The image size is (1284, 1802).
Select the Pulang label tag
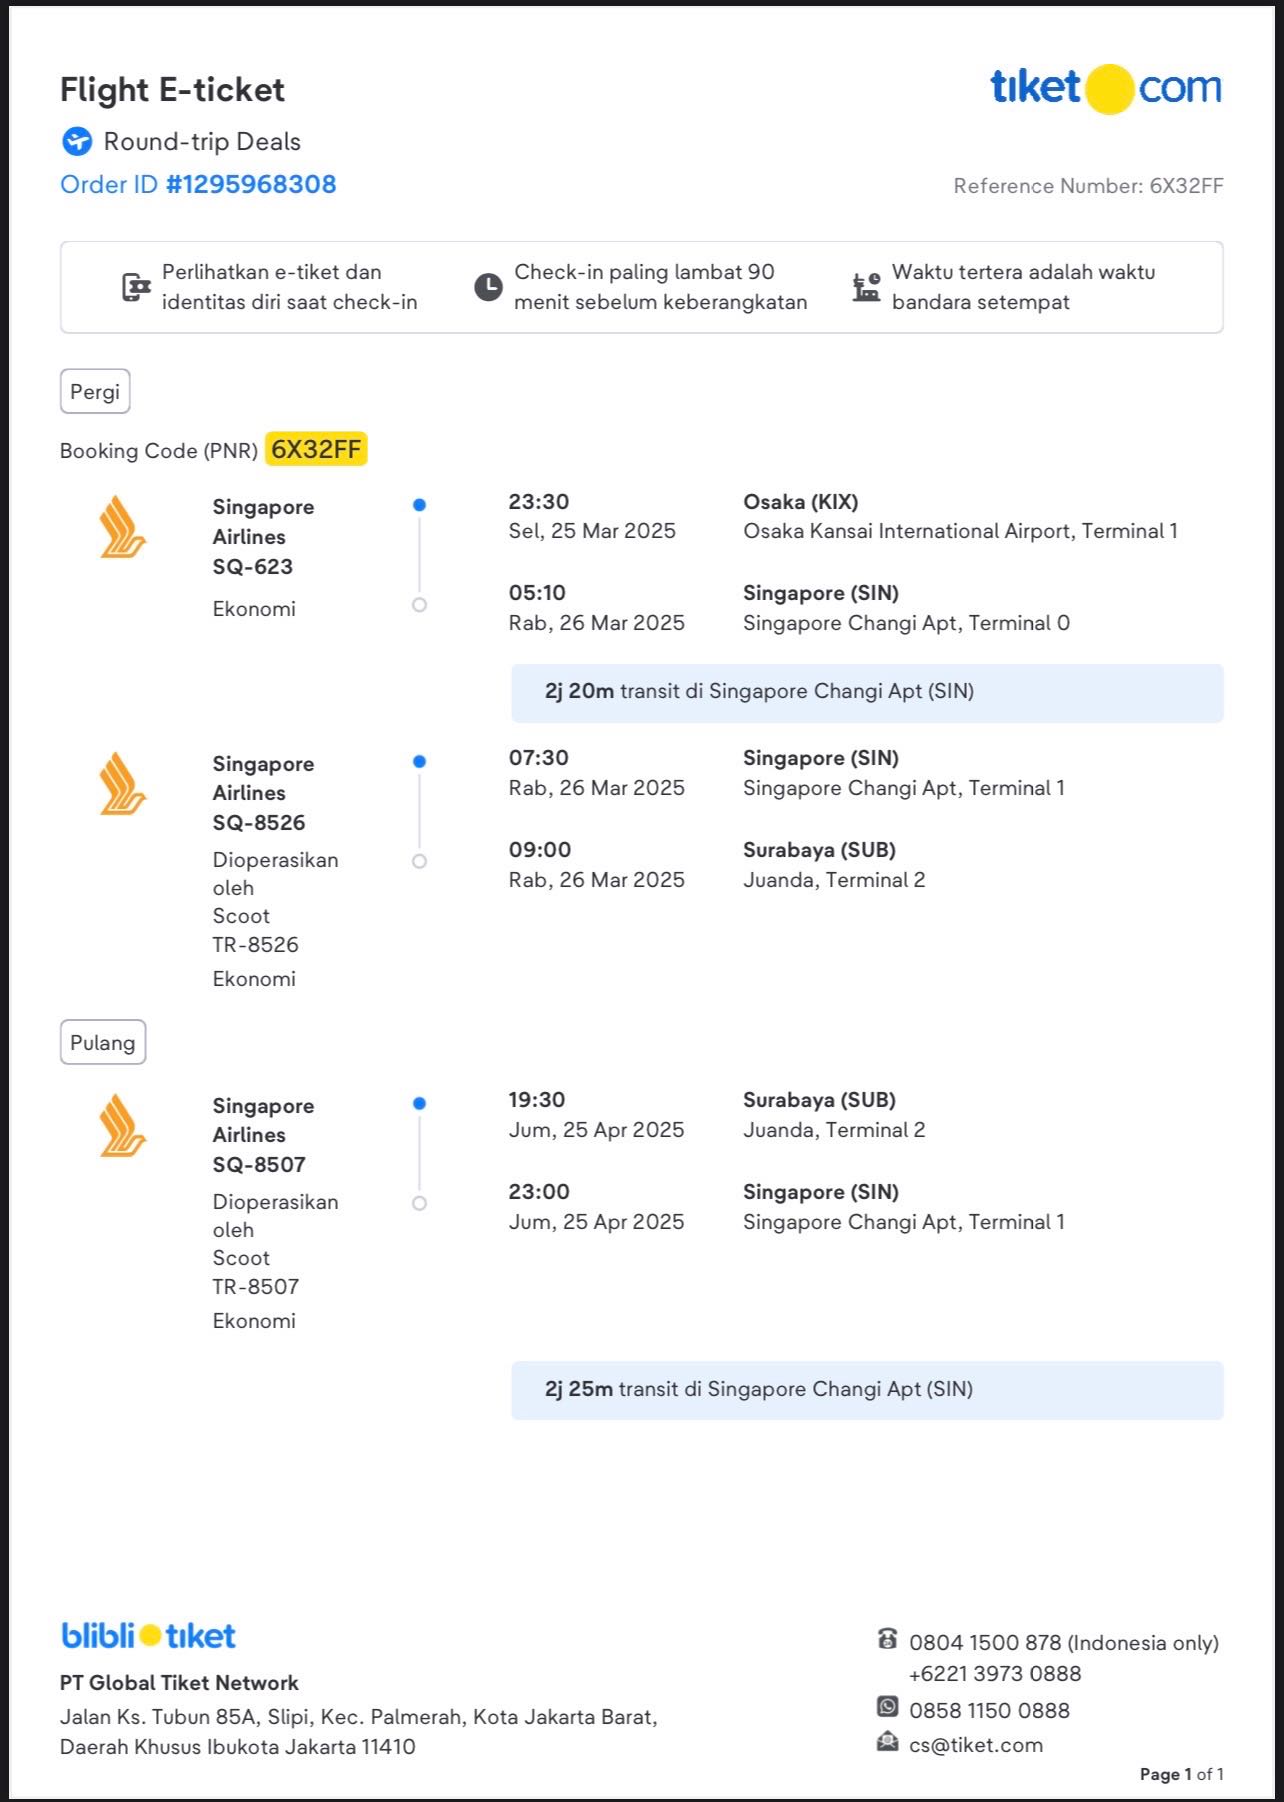point(102,1042)
